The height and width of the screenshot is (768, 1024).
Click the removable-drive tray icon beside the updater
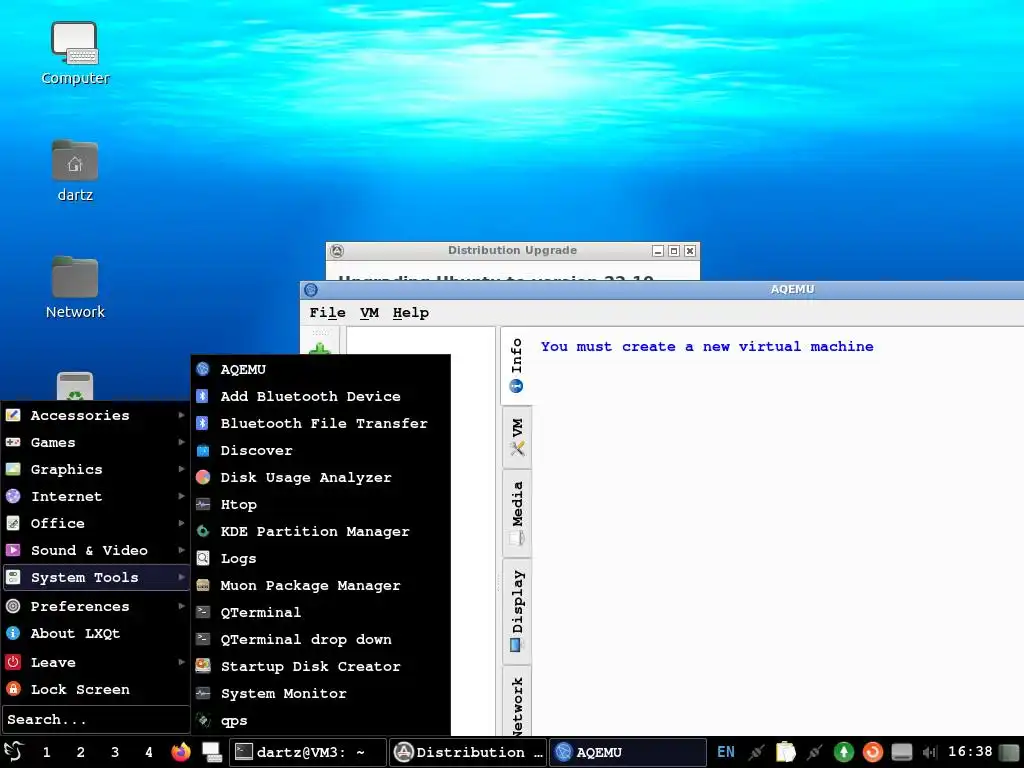click(x=901, y=752)
